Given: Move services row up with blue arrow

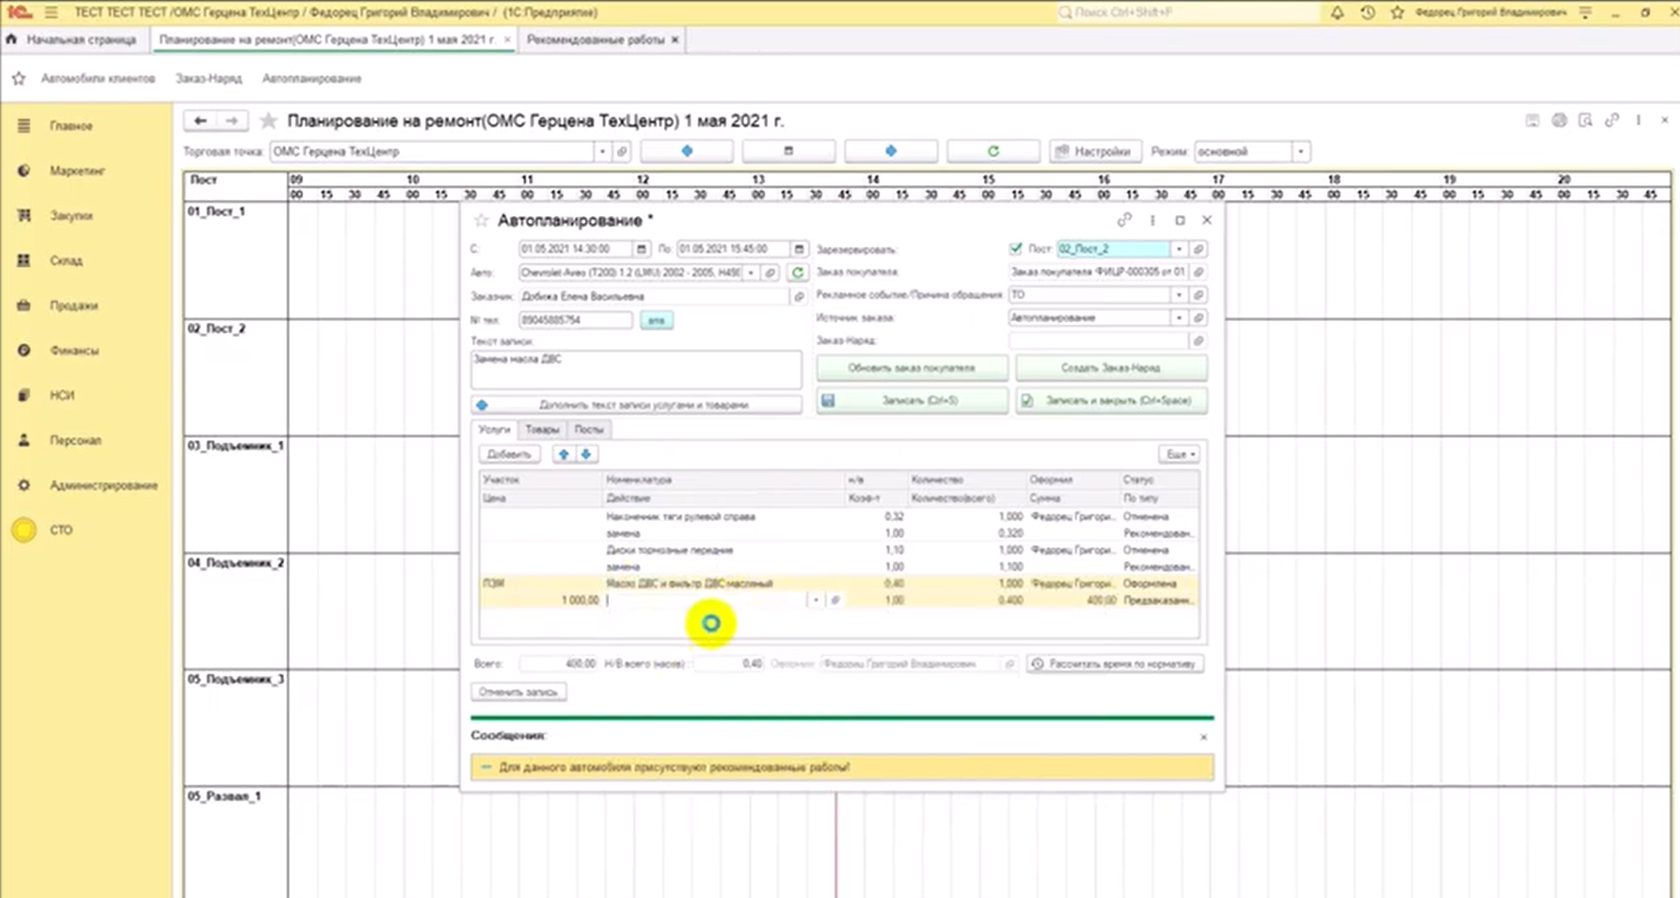Looking at the screenshot, I should pos(564,454).
